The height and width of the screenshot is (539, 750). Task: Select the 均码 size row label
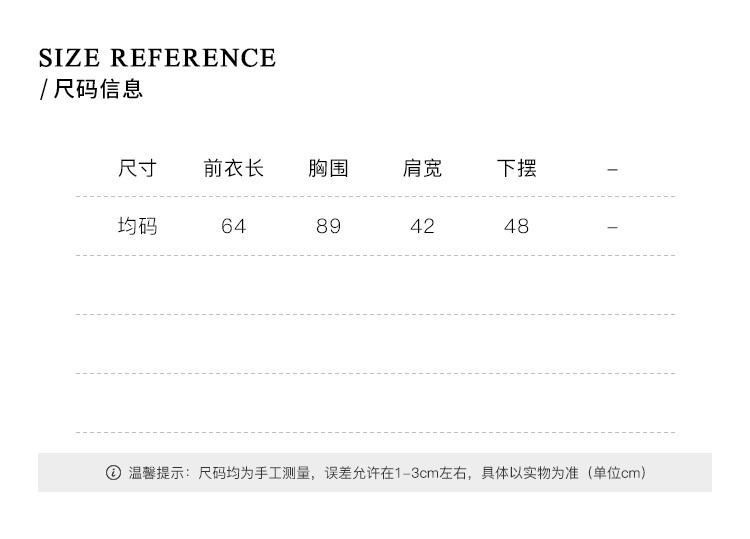[138, 227]
